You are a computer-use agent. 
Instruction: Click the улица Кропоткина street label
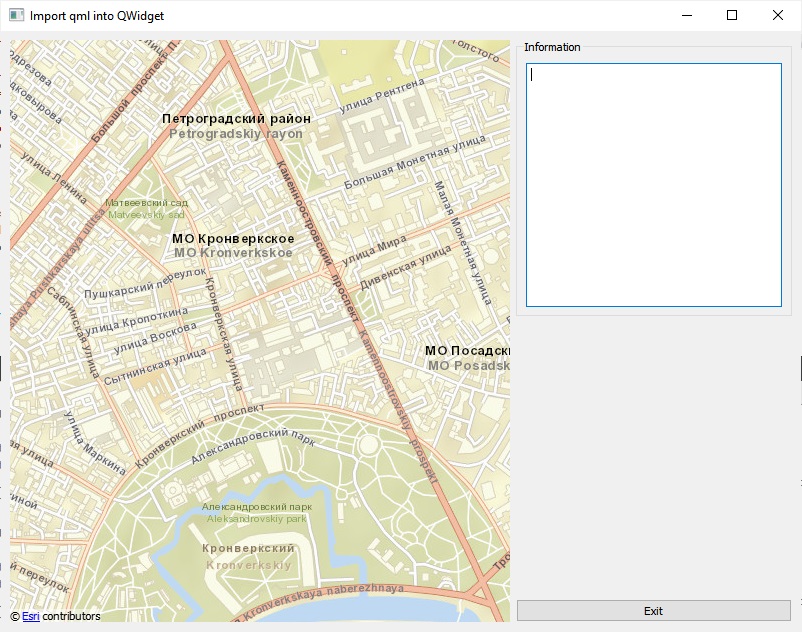(x=134, y=320)
